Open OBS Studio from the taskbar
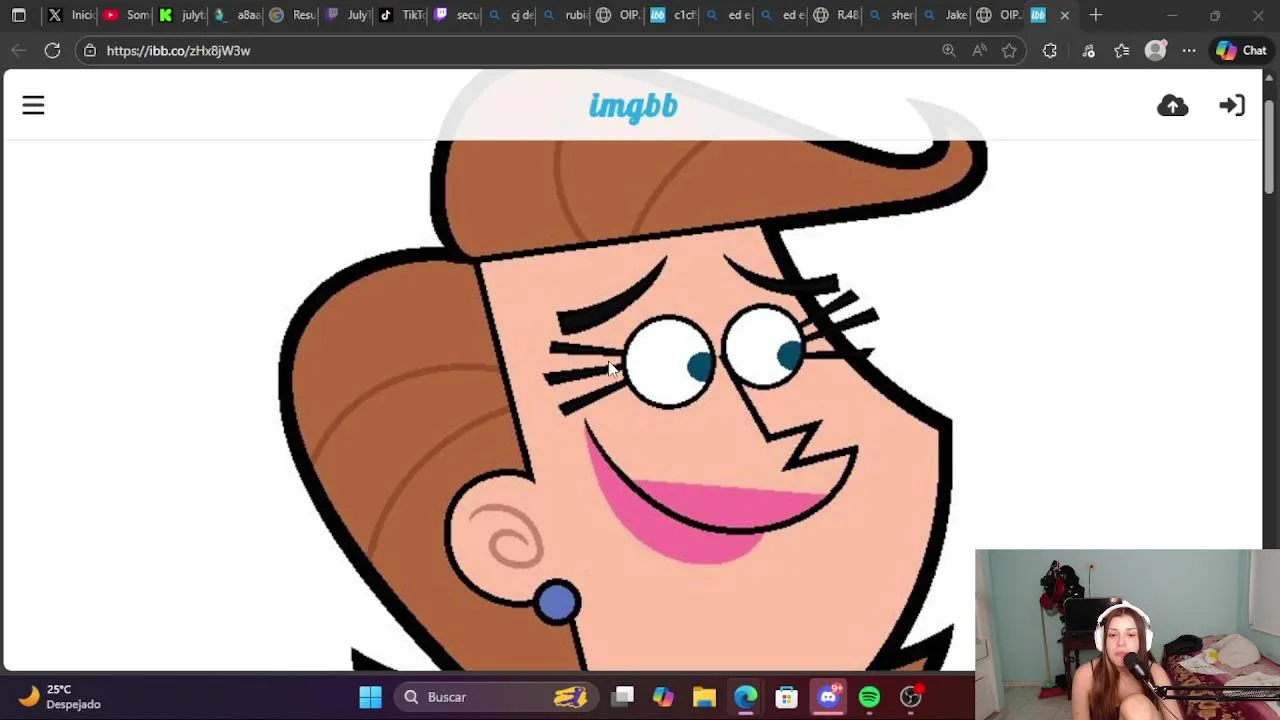This screenshot has height=720, width=1280. pos(910,697)
